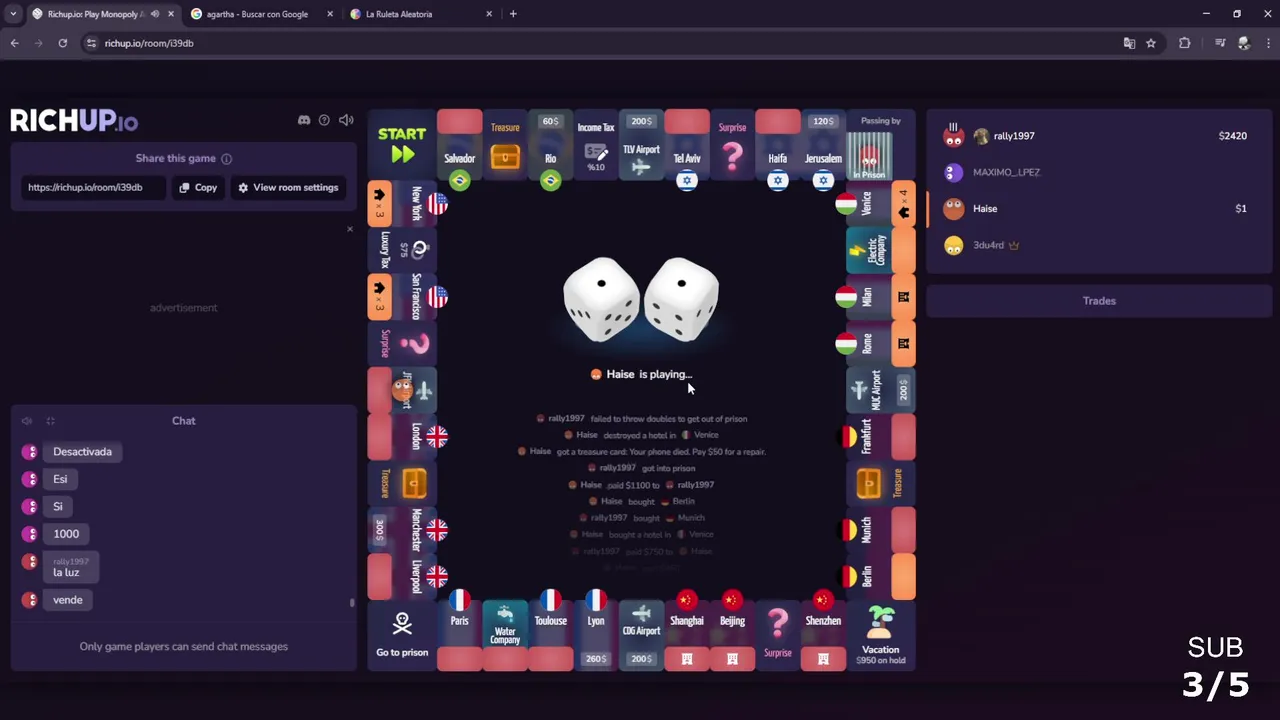Click the Trades panel header
The width and height of the screenshot is (1280, 720).
pyautogui.click(x=1098, y=301)
